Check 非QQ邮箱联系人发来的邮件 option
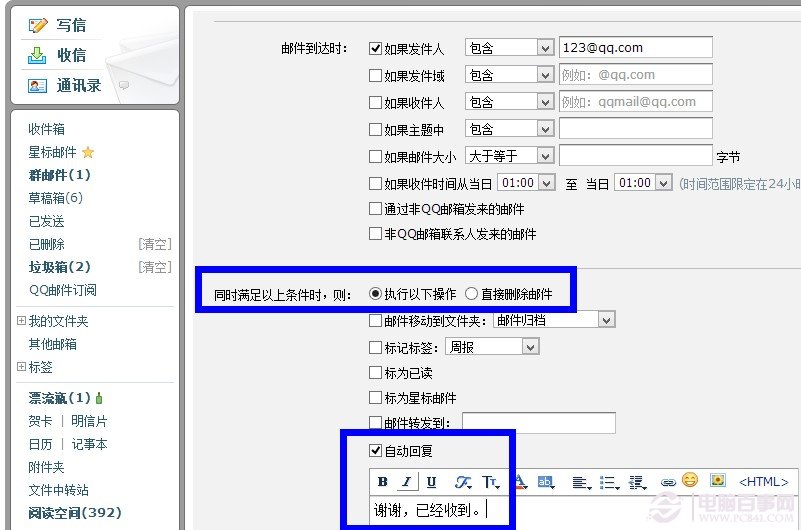Screen dimensions: 801x530 375,234
